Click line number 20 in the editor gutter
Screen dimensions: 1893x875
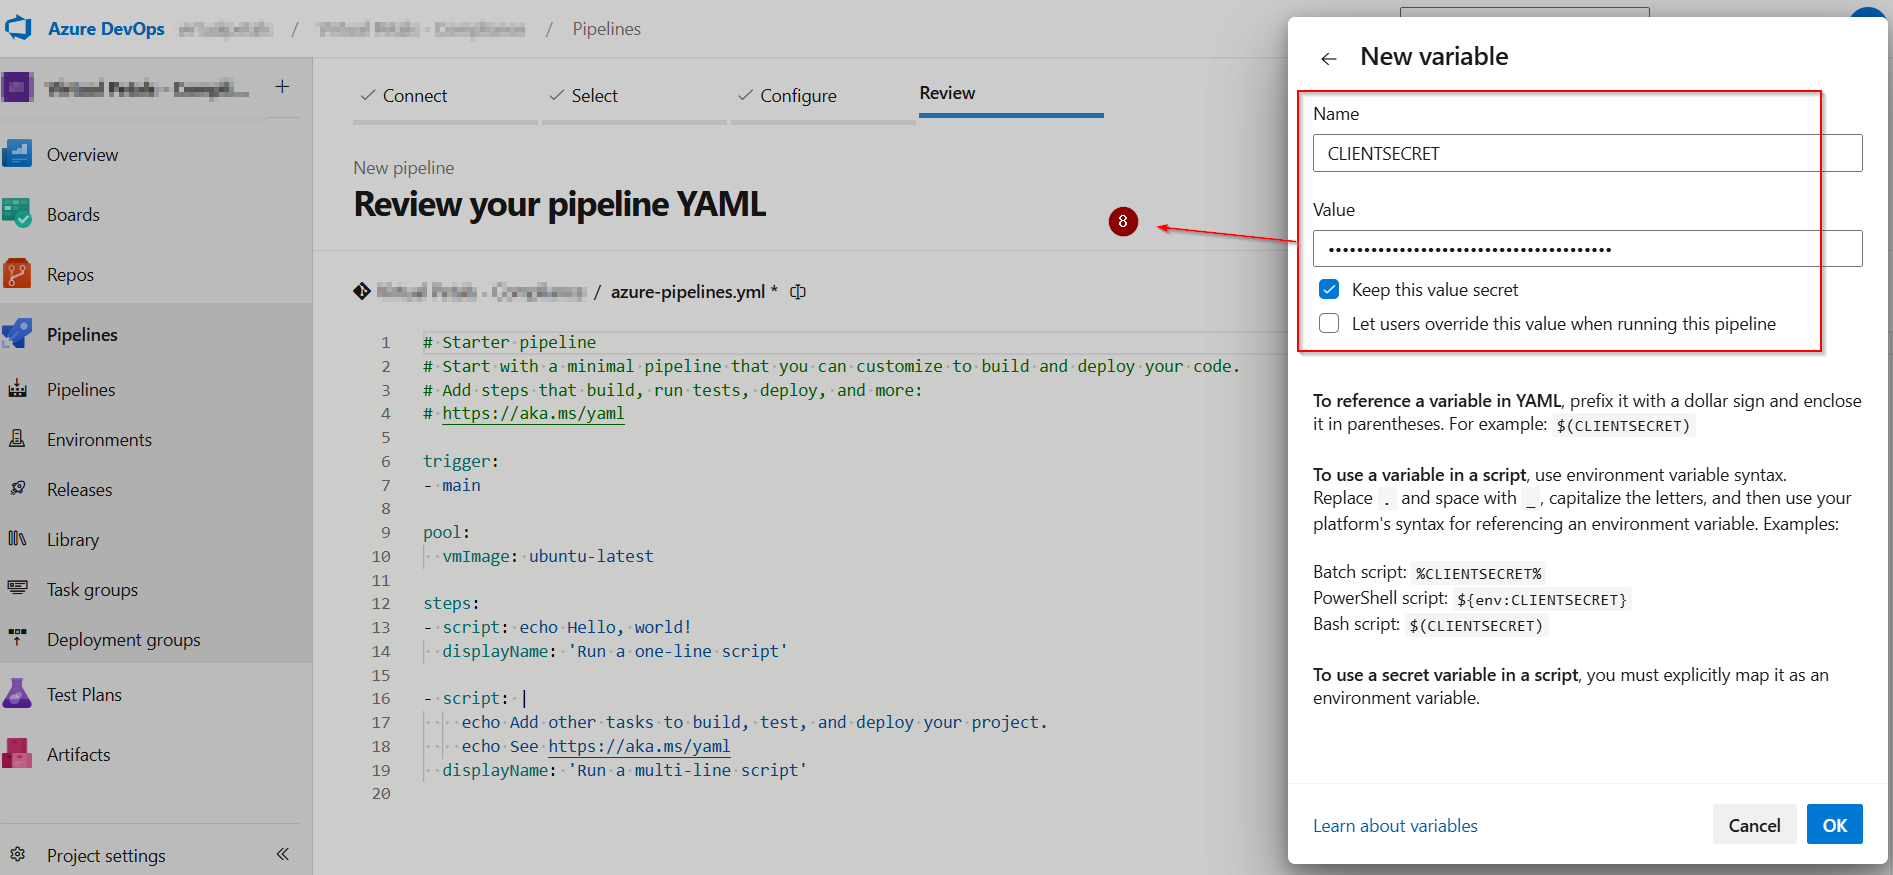click(381, 793)
